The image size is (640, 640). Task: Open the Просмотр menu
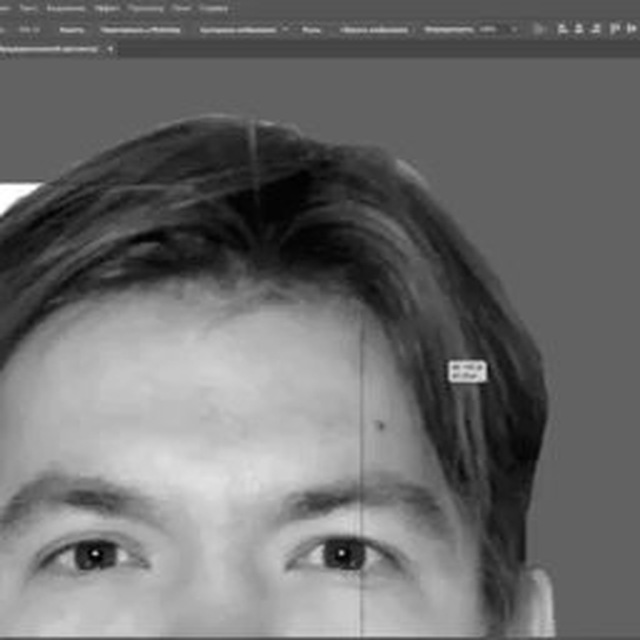point(146,8)
